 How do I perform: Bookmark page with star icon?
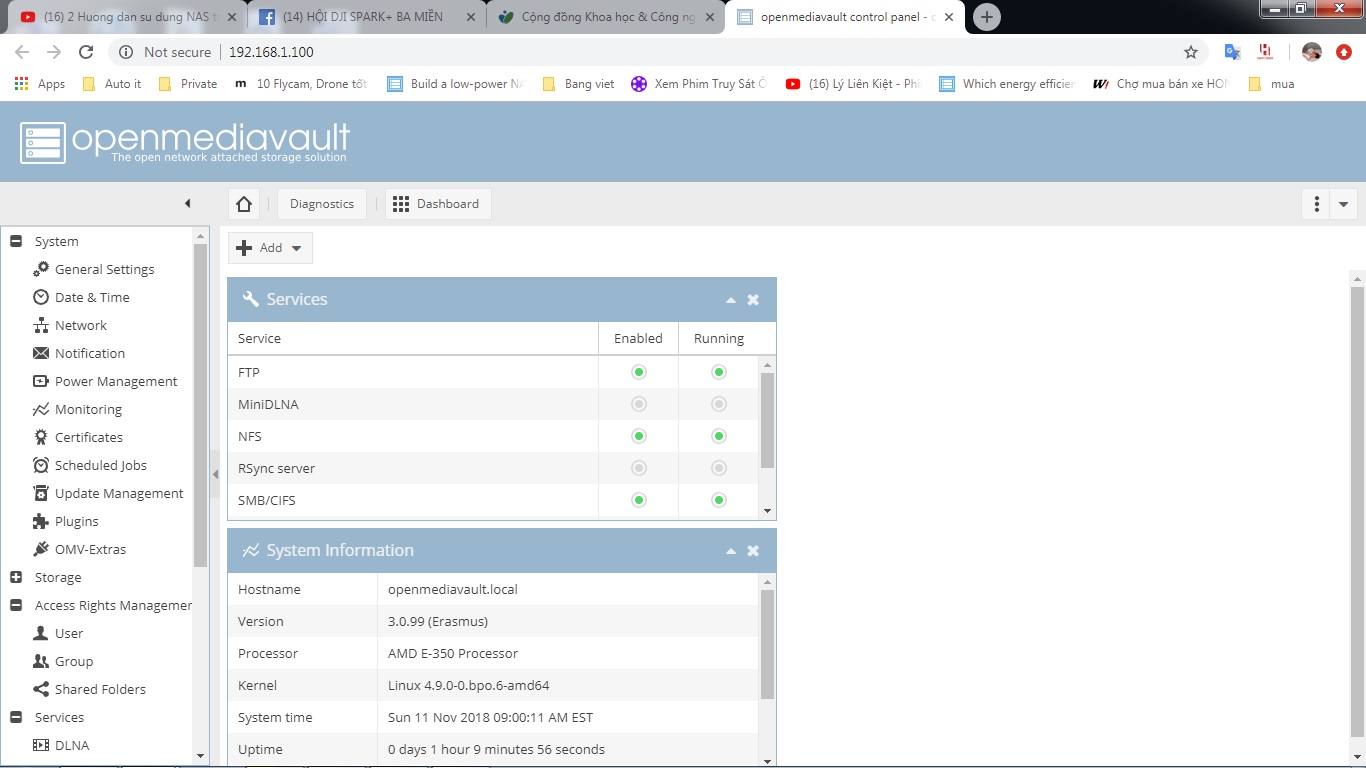click(1191, 52)
